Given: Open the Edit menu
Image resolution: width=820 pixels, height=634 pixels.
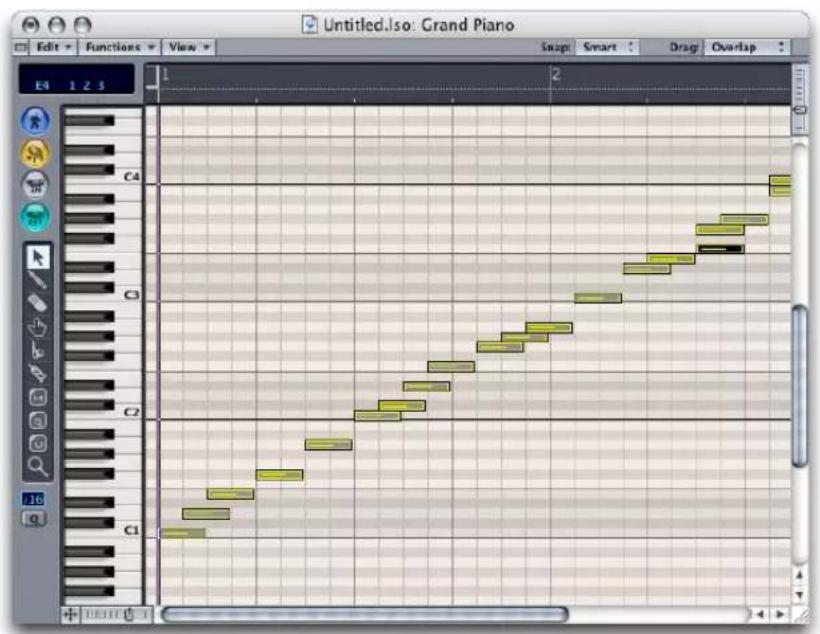Looking at the screenshot, I should tap(53, 47).
